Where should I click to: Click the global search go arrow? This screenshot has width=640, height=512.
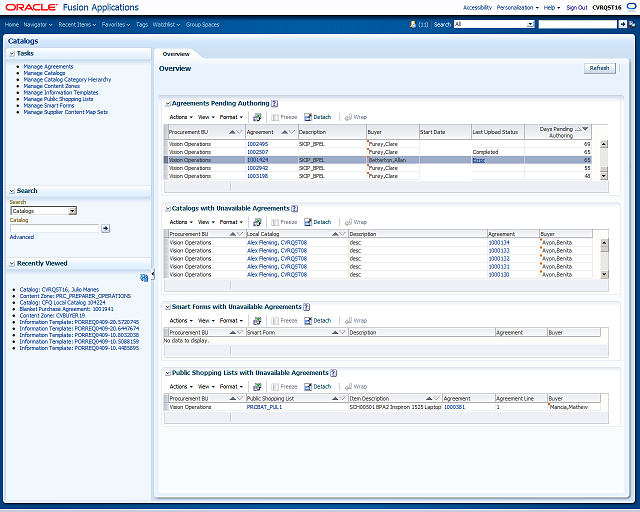click(x=622, y=24)
